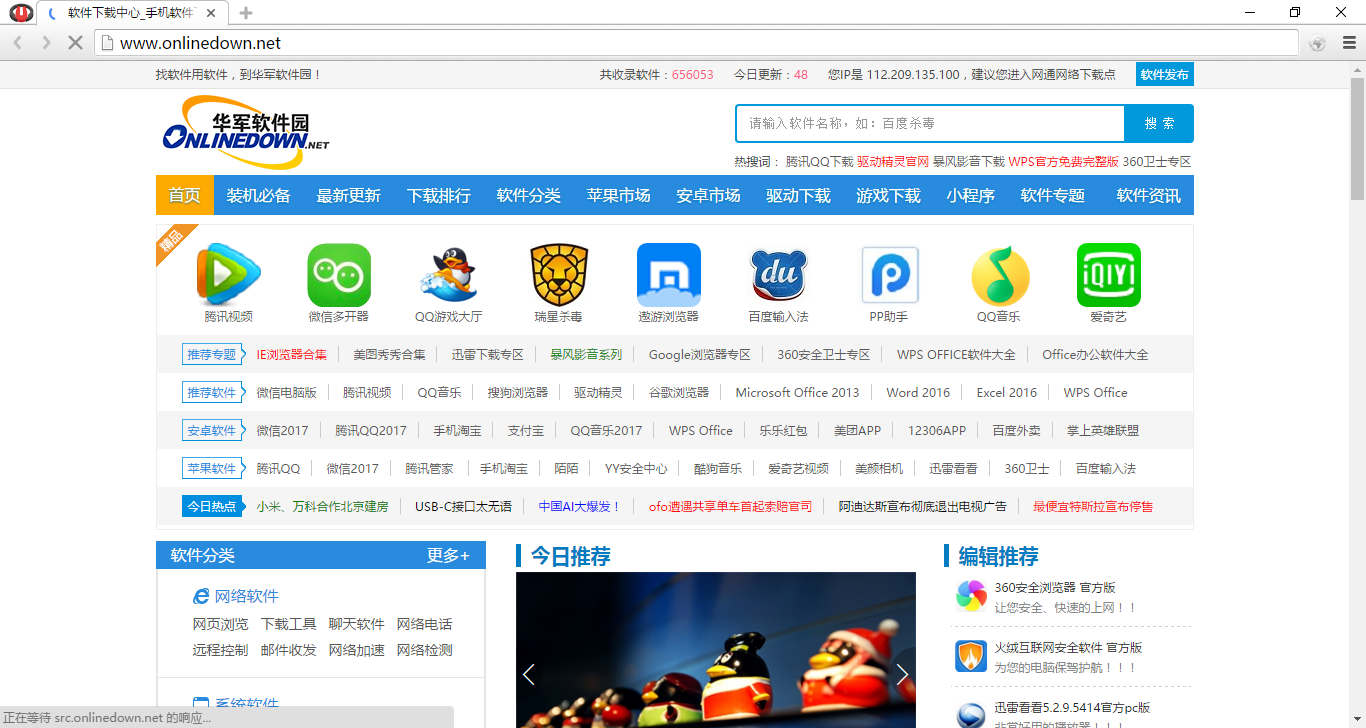Open the 瑞星杀毒 lion icon
Screen dimensions: 1366x728
[559, 275]
